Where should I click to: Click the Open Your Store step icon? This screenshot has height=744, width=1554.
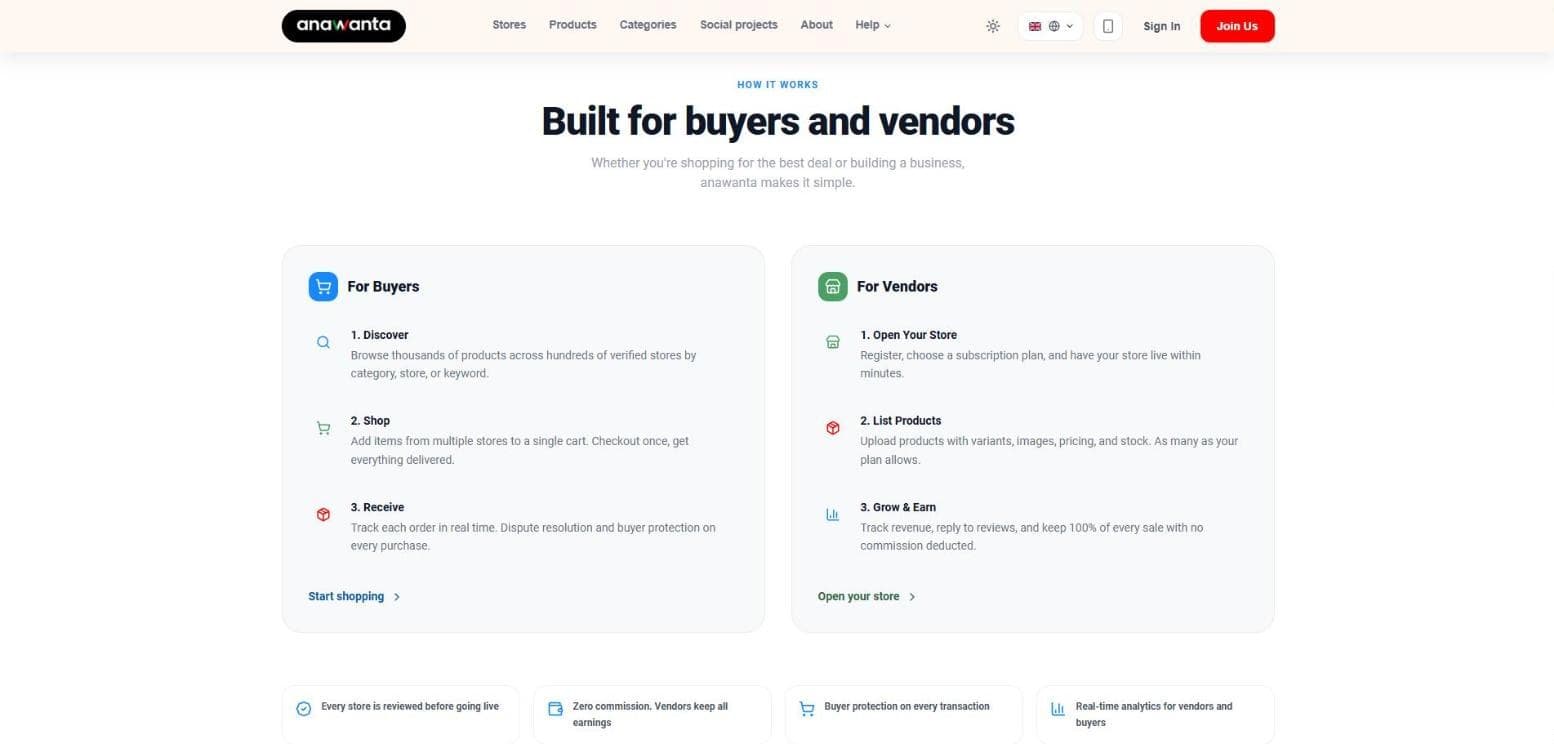tap(833, 342)
